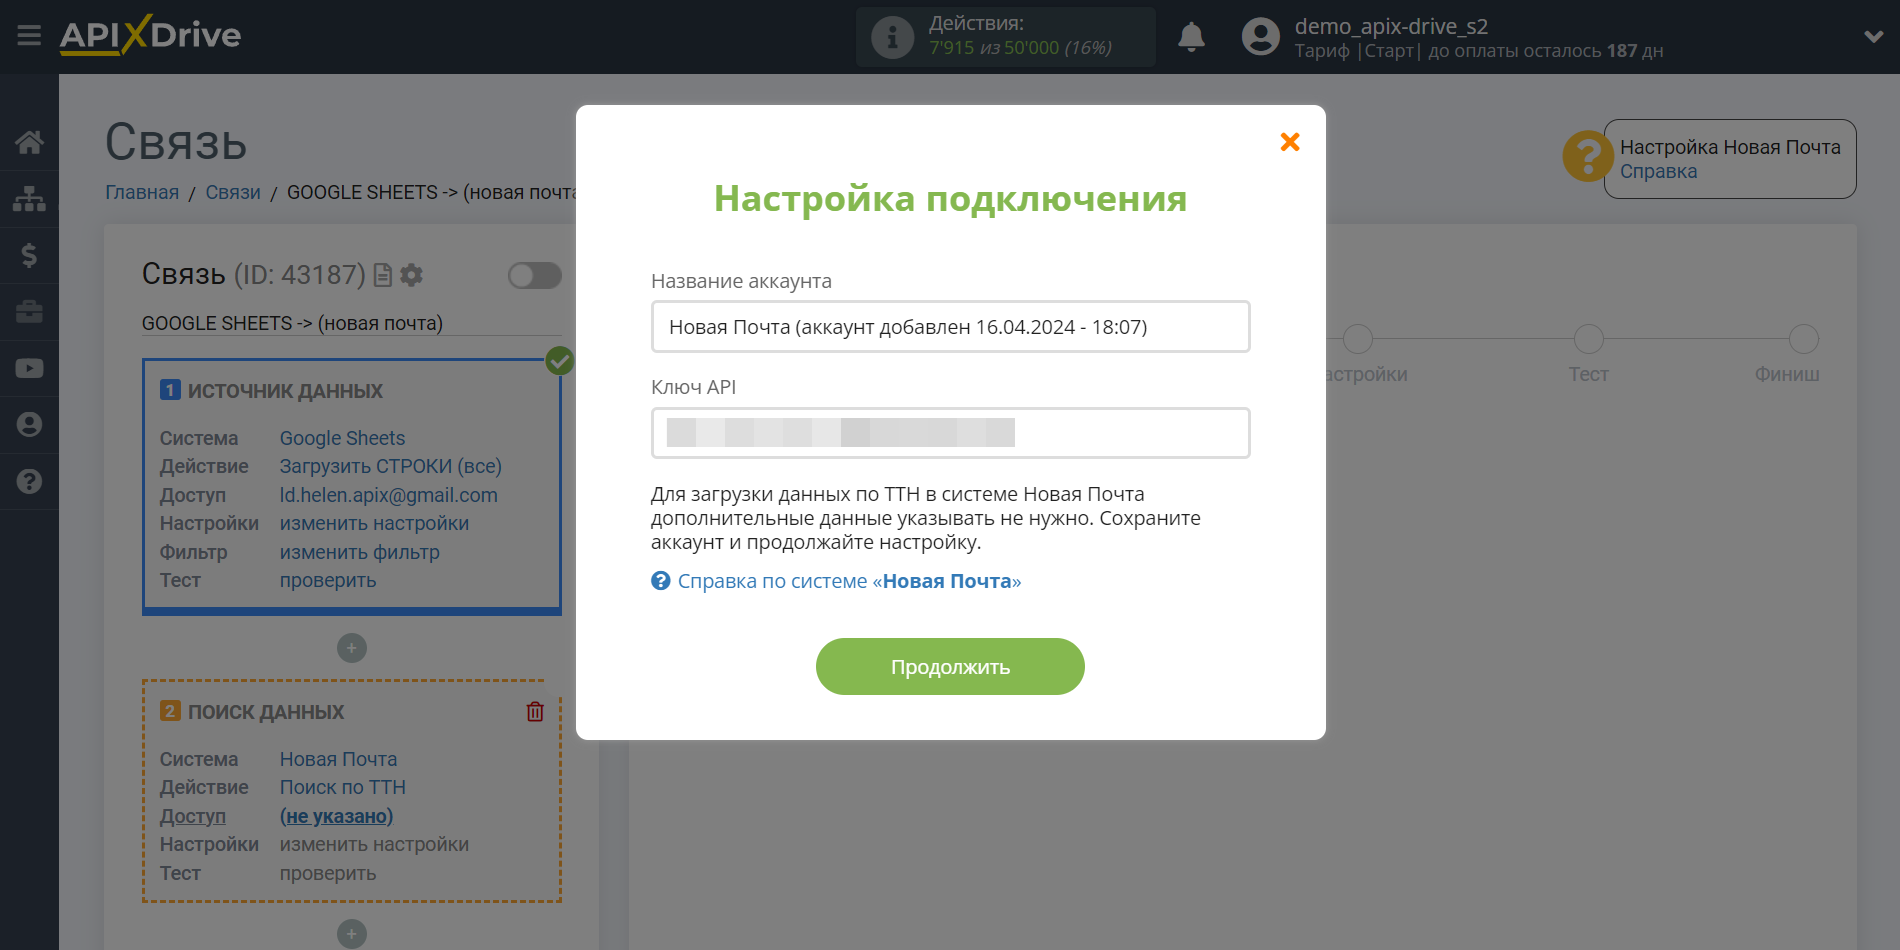Open the Справка link in help box
Screen dimensions: 1900x950
[1658, 171]
